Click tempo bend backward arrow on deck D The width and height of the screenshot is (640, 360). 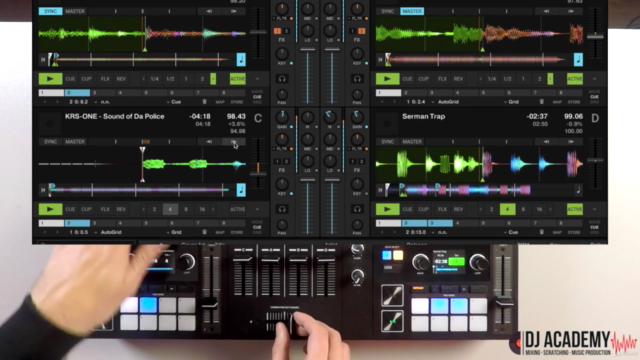point(547,142)
